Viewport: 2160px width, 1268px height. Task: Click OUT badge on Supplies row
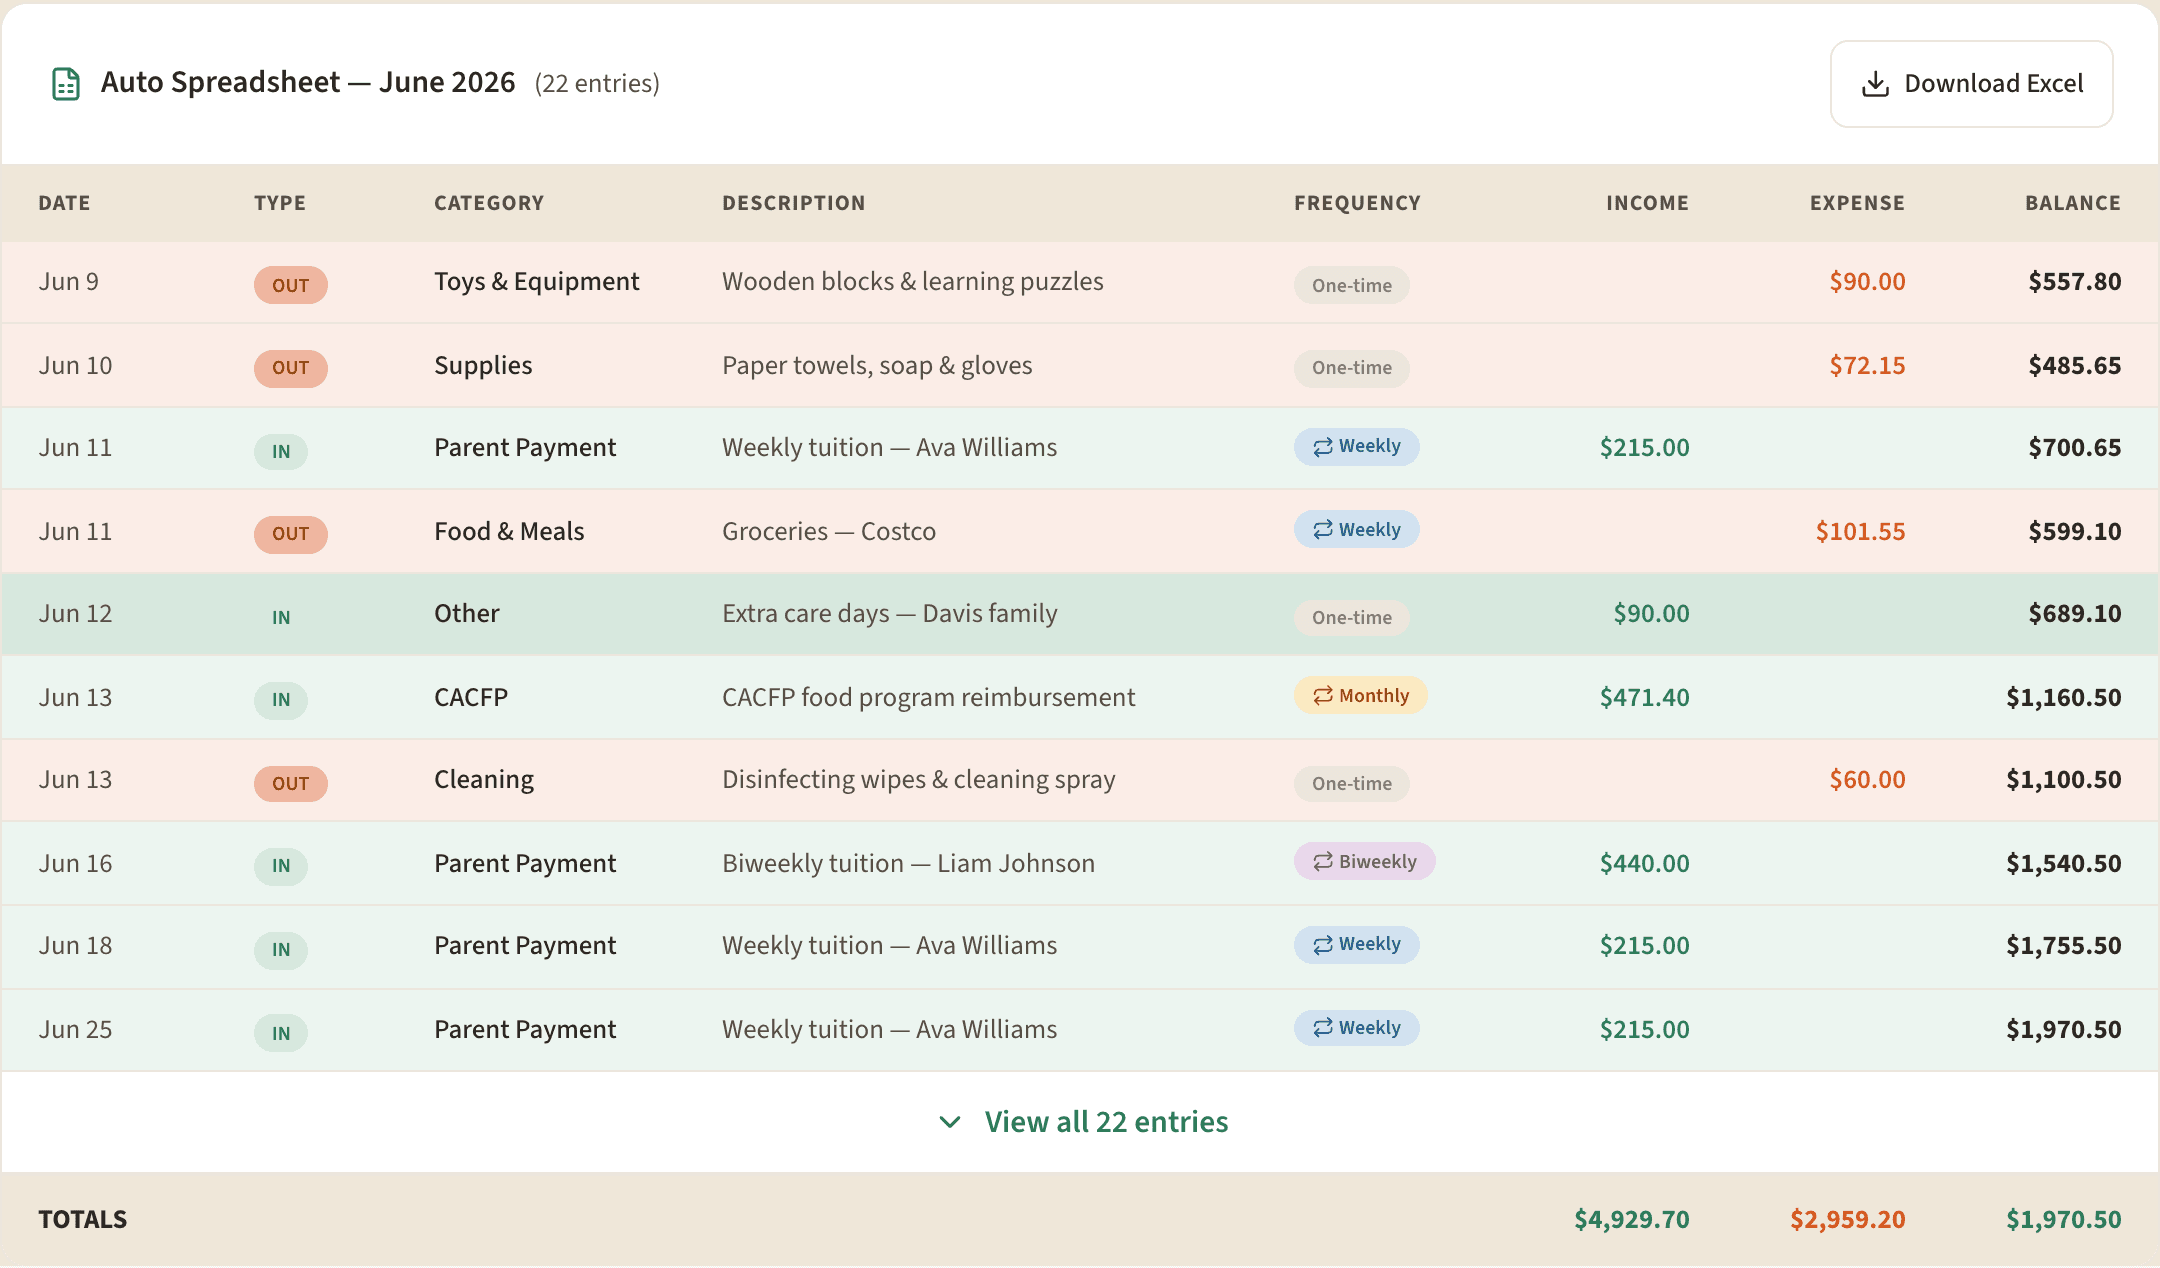coord(291,368)
